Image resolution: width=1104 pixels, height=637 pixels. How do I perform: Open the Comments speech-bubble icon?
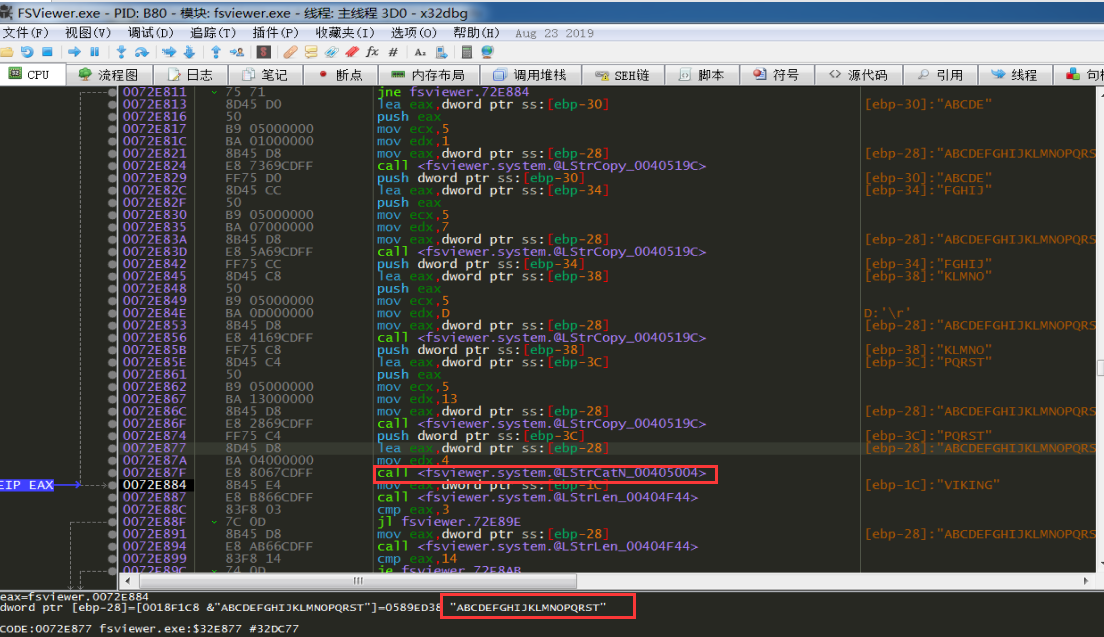coord(310,51)
